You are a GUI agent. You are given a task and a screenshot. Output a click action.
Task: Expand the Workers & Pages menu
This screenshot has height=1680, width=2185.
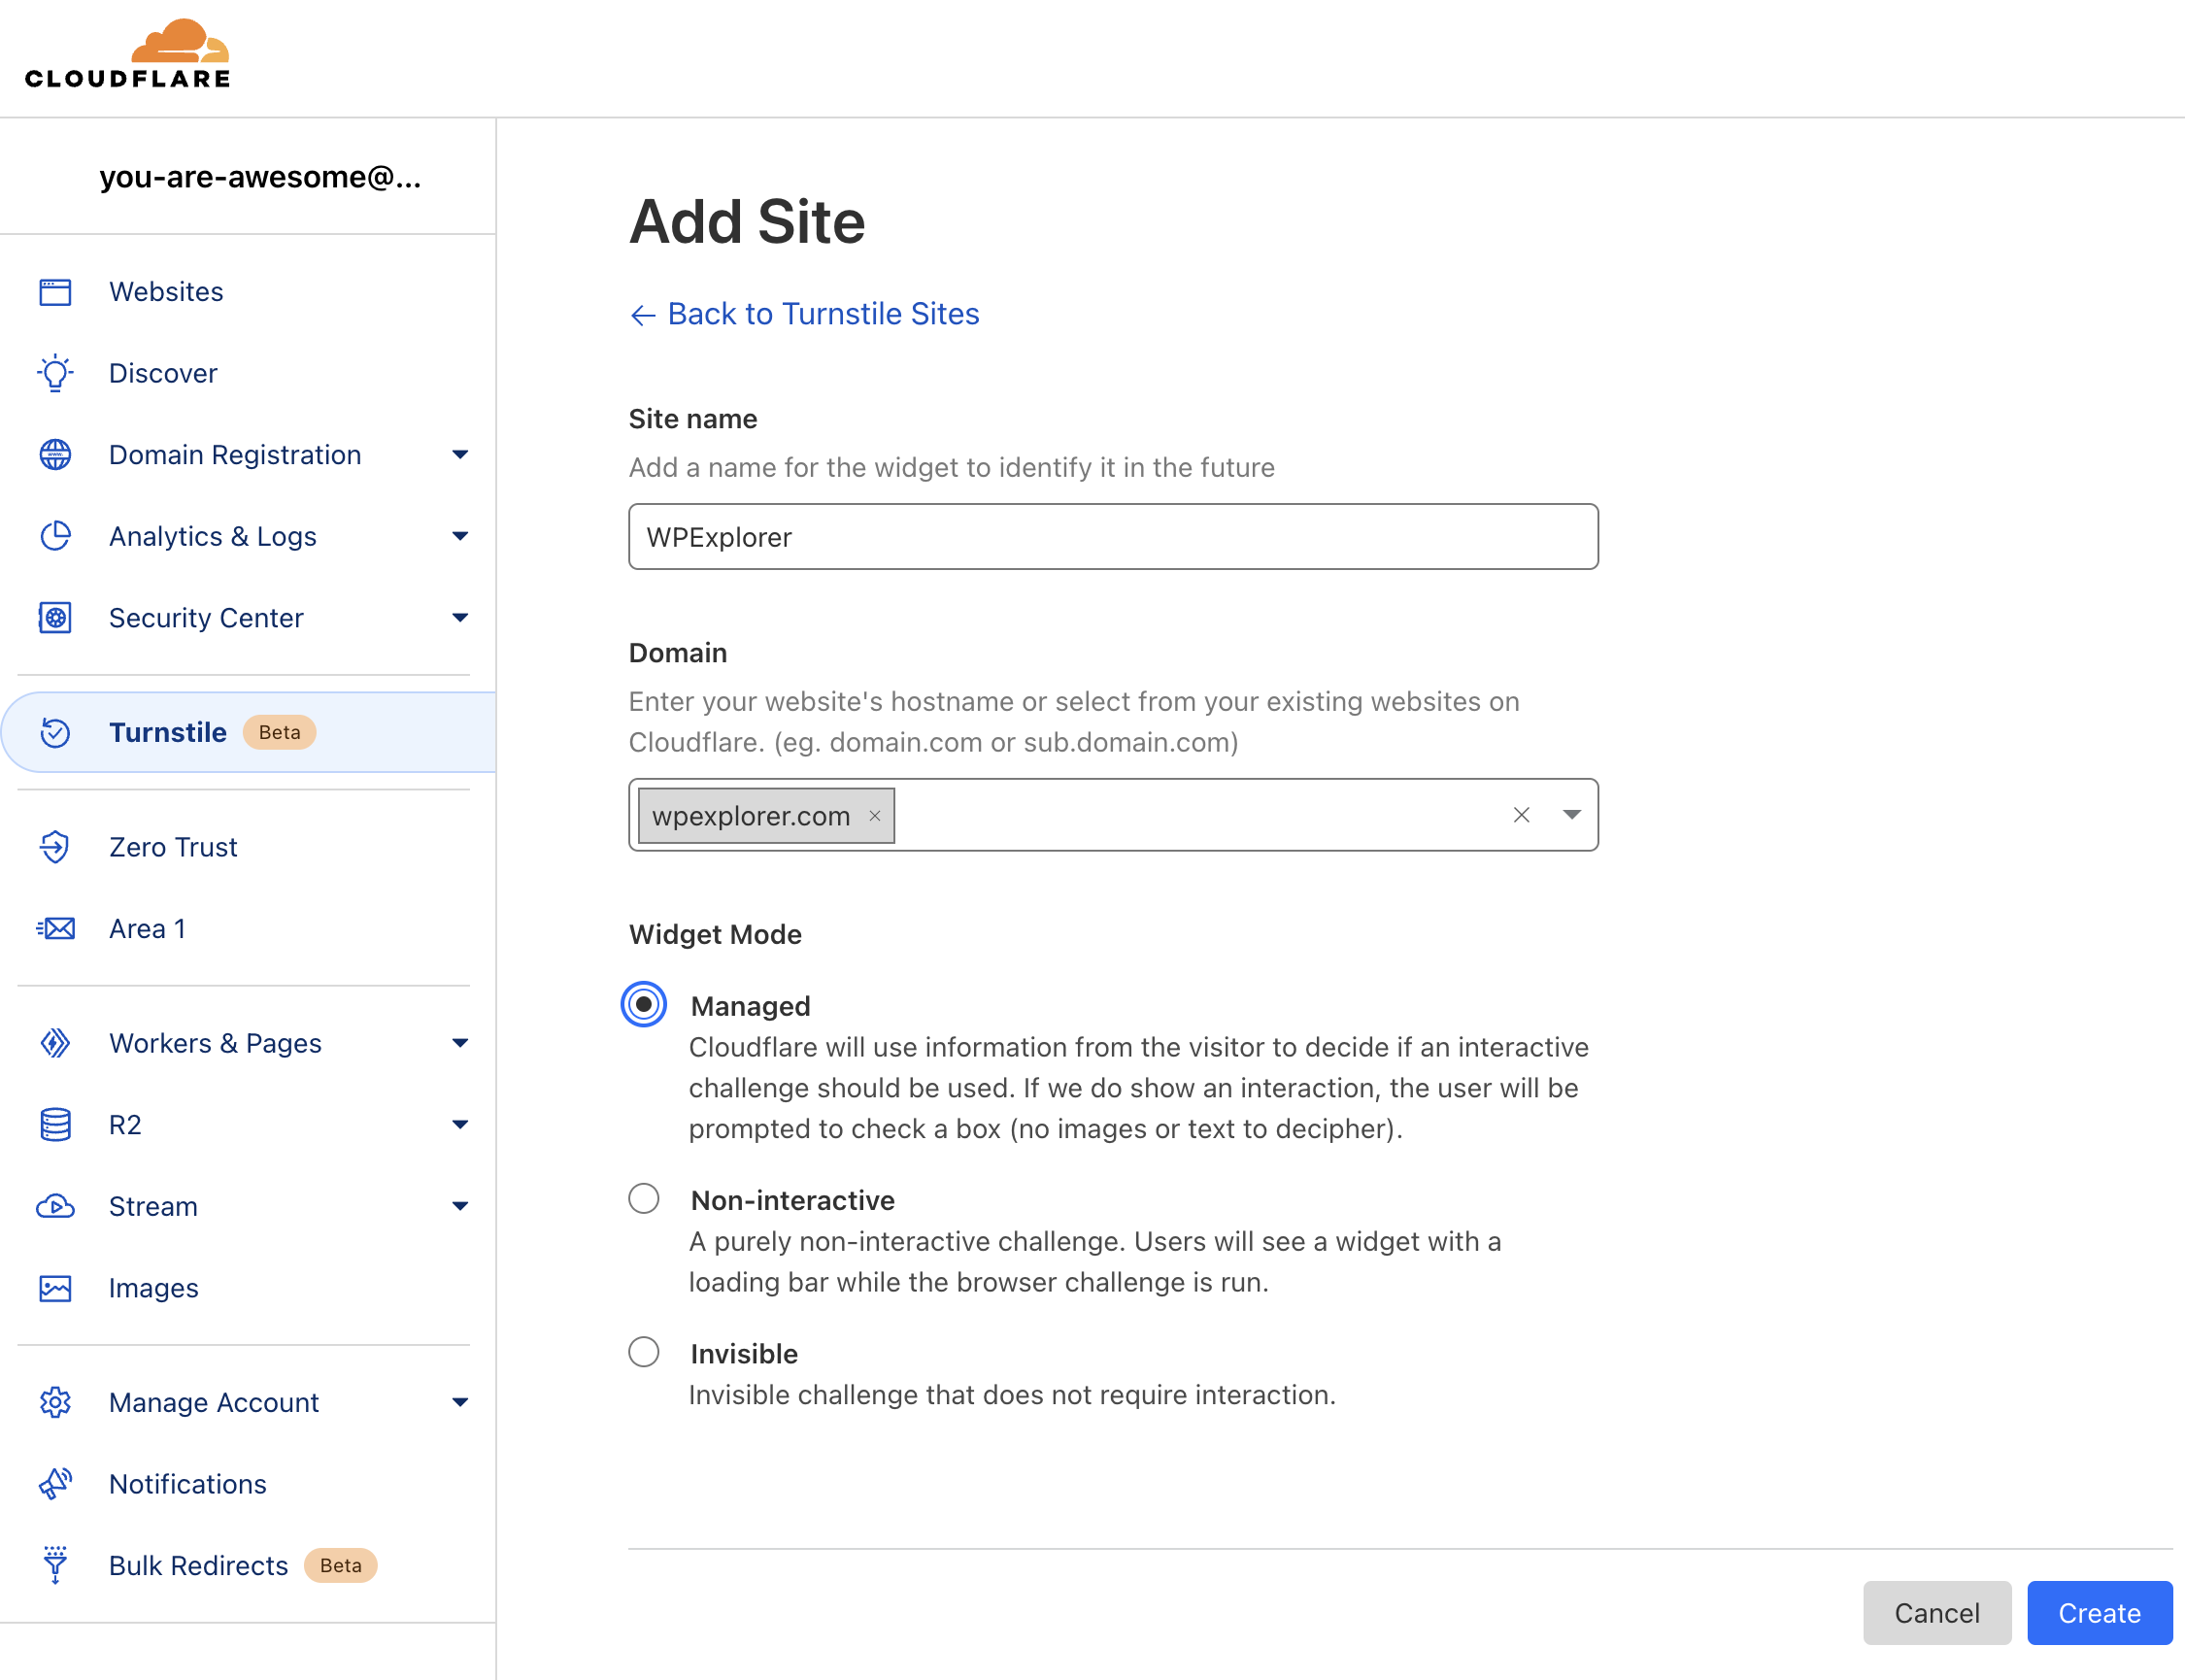(x=460, y=1043)
